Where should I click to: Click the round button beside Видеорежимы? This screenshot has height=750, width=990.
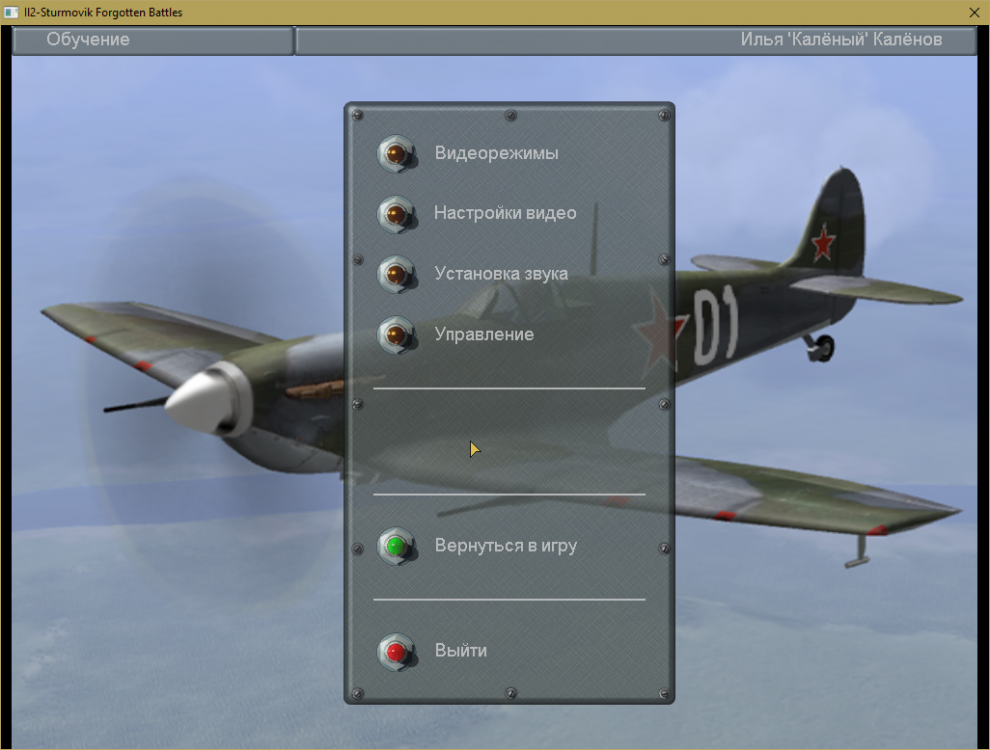[x=397, y=153]
